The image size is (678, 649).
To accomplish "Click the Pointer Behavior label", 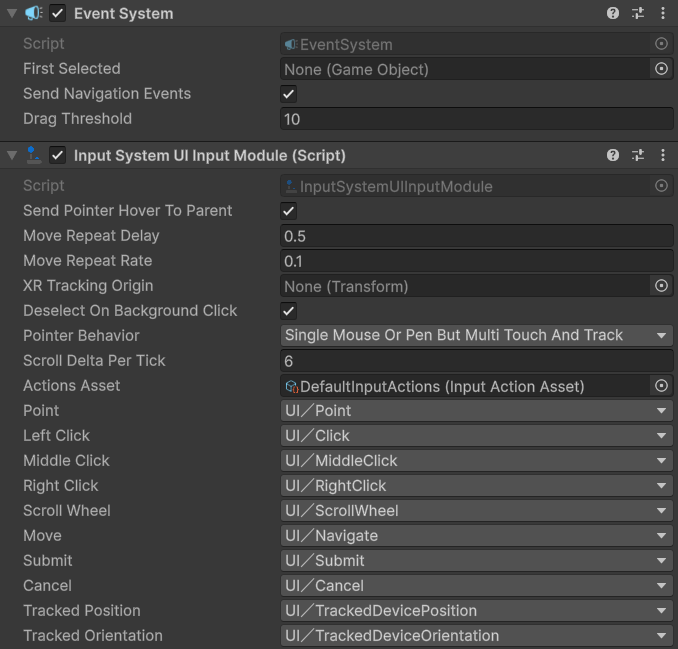I will tap(81, 336).
